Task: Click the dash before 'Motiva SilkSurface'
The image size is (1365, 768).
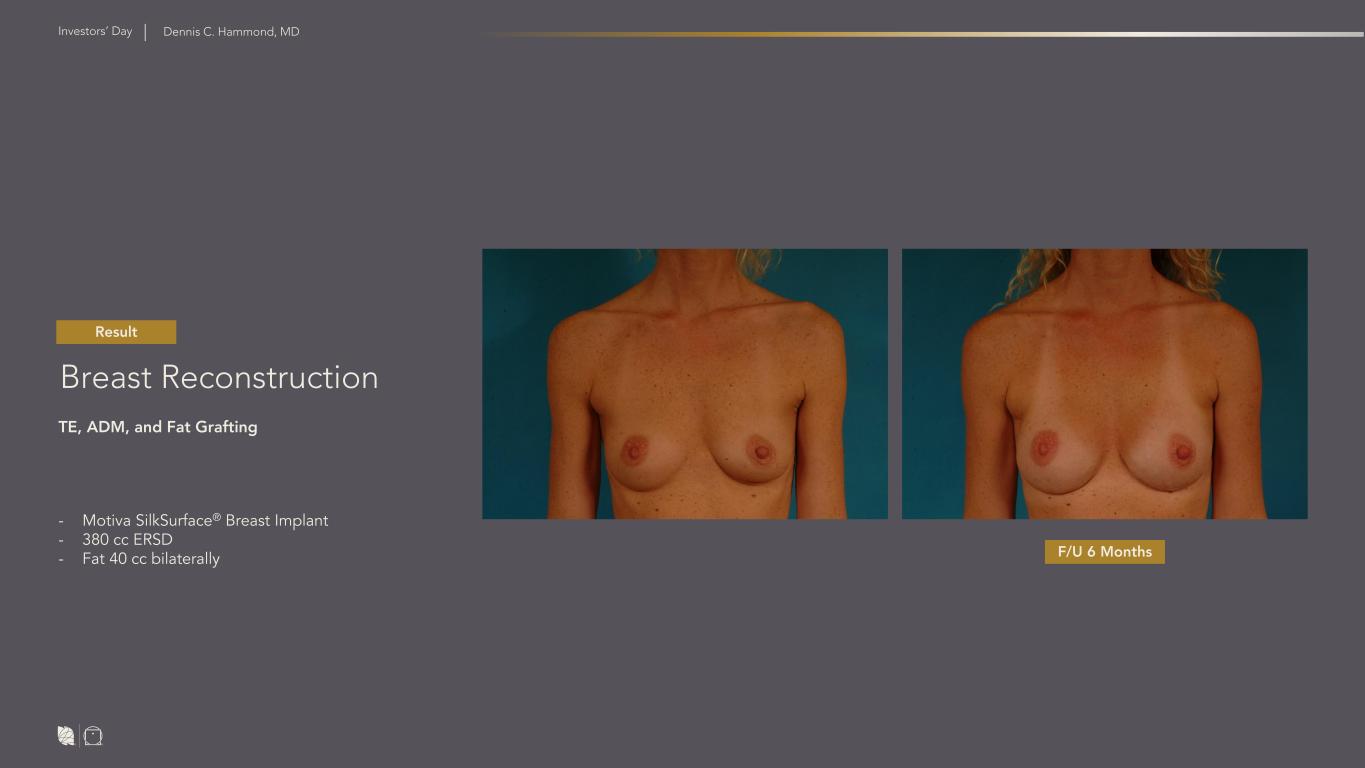Action: (x=61, y=521)
